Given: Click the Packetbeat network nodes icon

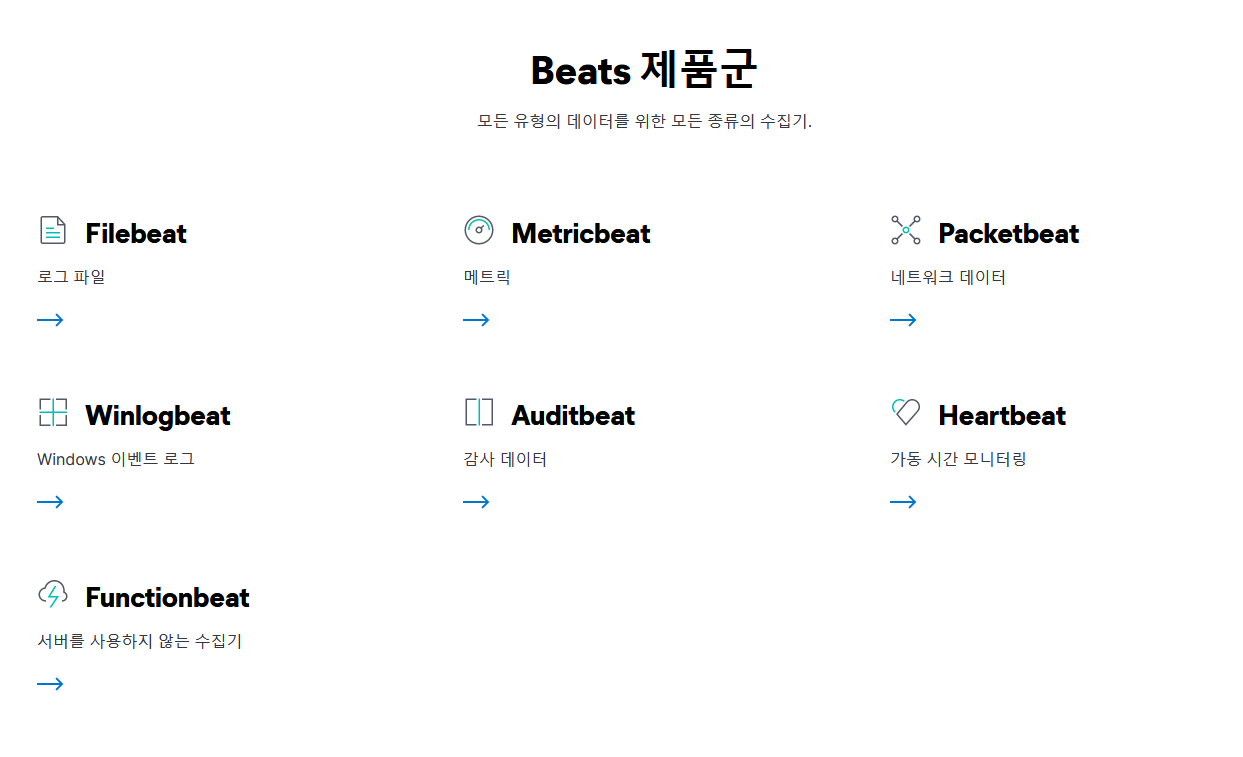Looking at the screenshot, I should point(905,230).
